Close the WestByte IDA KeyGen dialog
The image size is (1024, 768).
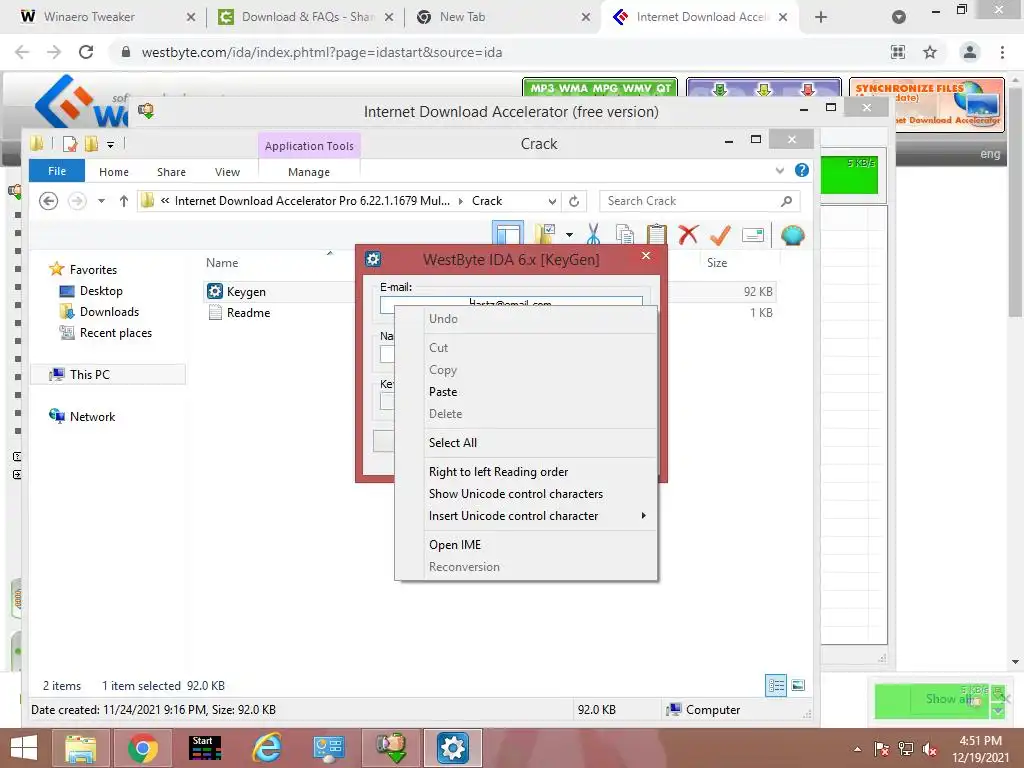coord(646,256)
